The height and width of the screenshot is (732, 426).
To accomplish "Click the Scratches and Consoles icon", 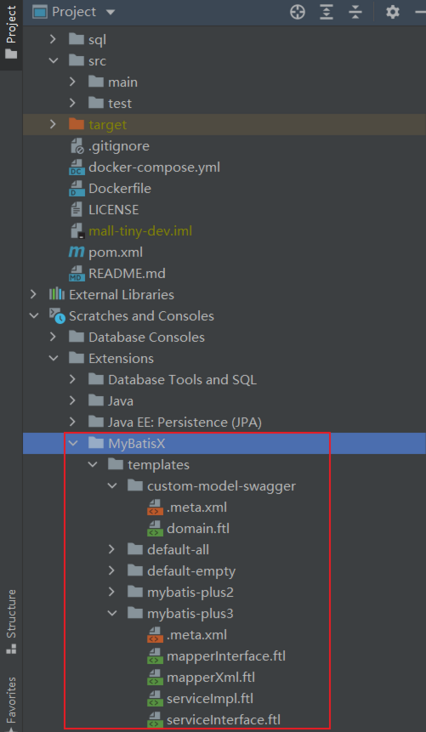I will 57,316.
